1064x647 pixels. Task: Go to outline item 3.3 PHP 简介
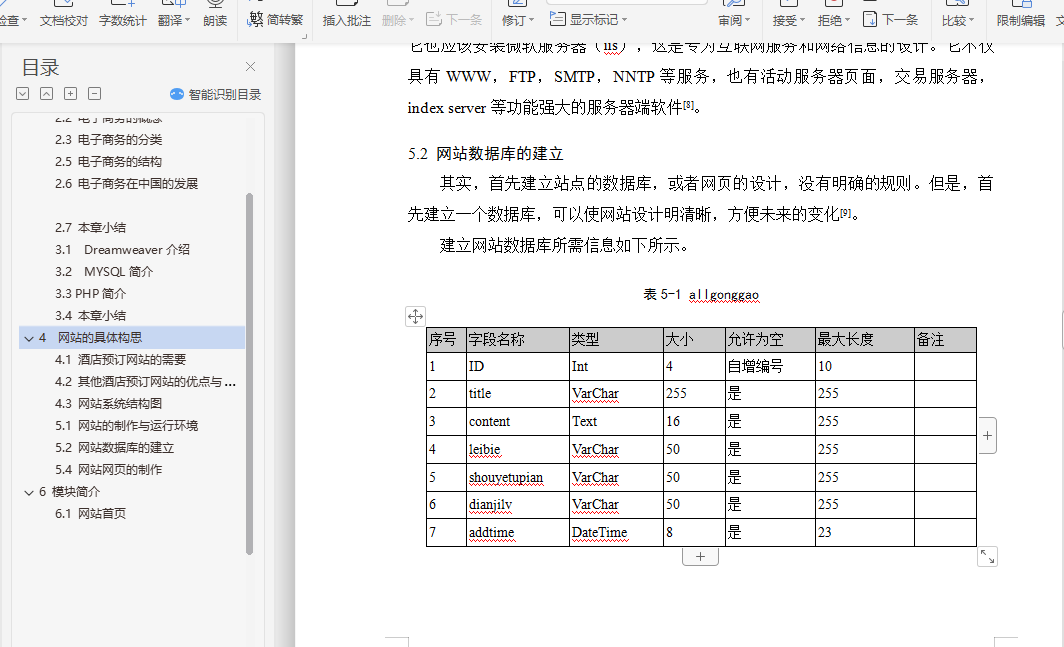pos(90,294)
